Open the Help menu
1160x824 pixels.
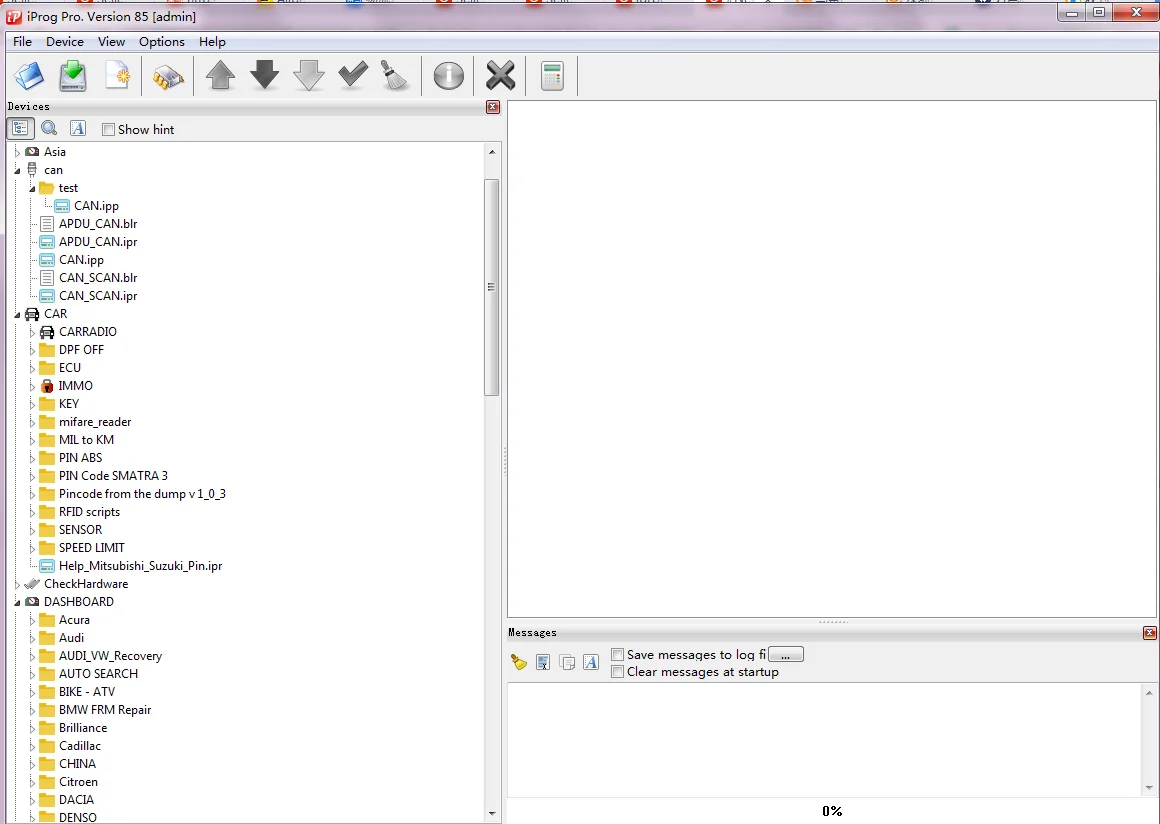click(212, 41)
